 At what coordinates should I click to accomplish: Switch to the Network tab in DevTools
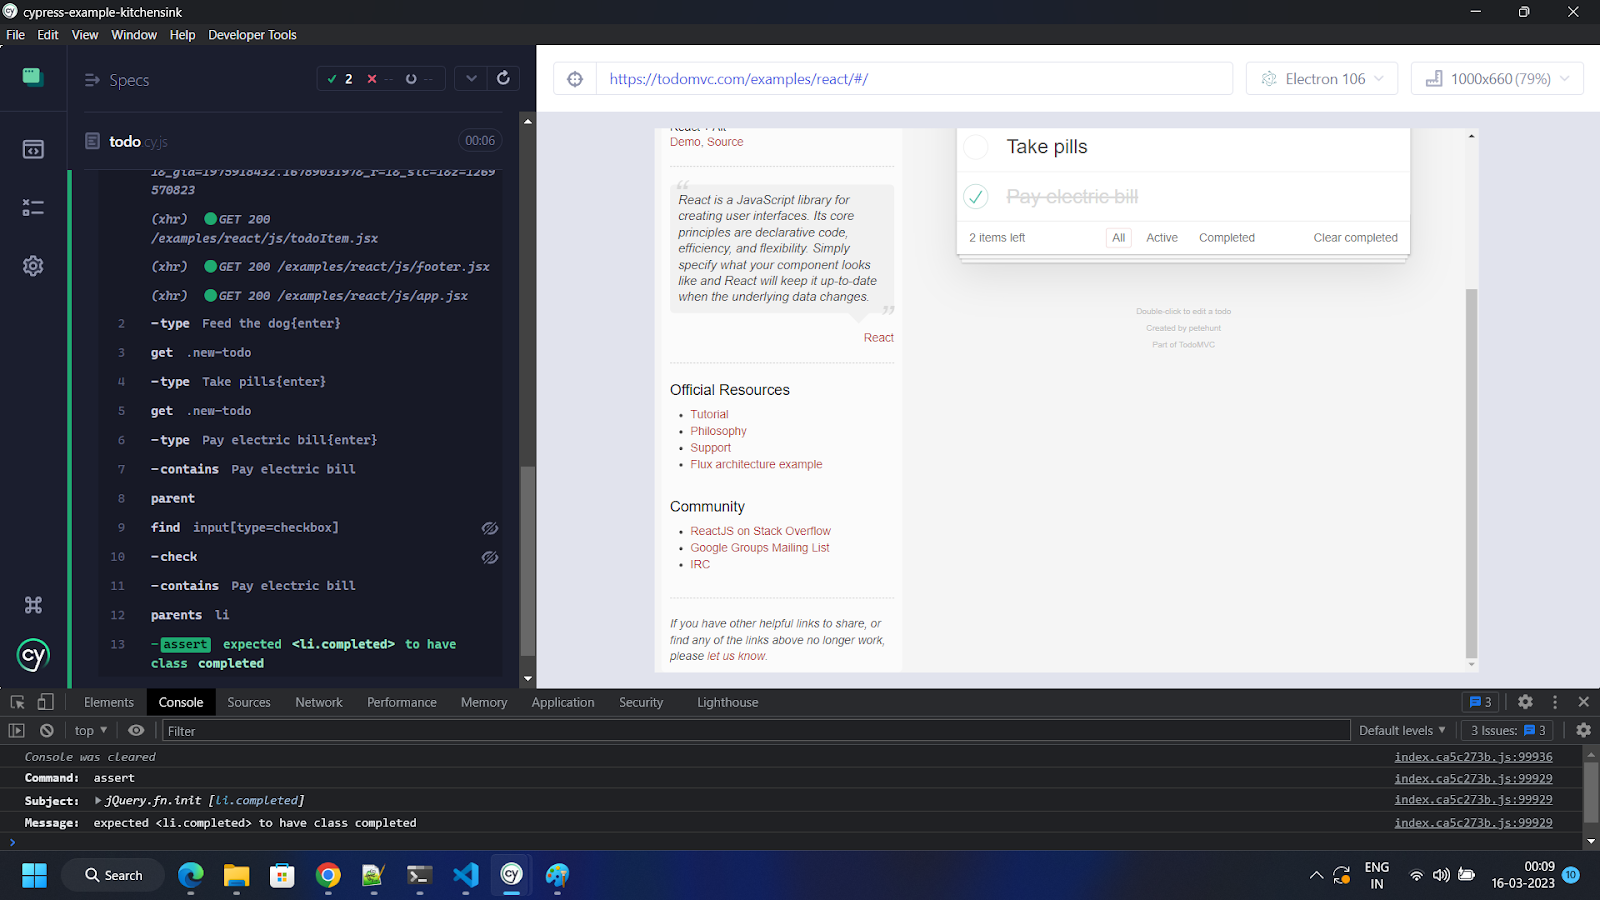point(318,702)
